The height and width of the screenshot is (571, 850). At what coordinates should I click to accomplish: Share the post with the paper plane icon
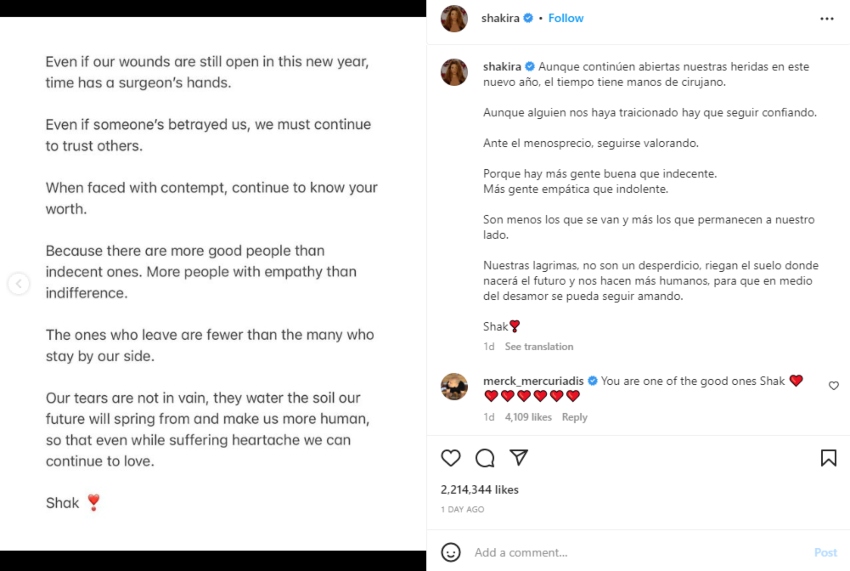pos(518,458)
